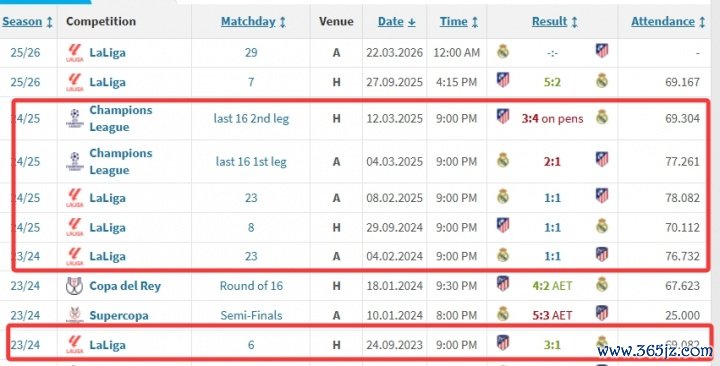Click the Supercopa Semi-Finals matchday link

coord(251,315)
